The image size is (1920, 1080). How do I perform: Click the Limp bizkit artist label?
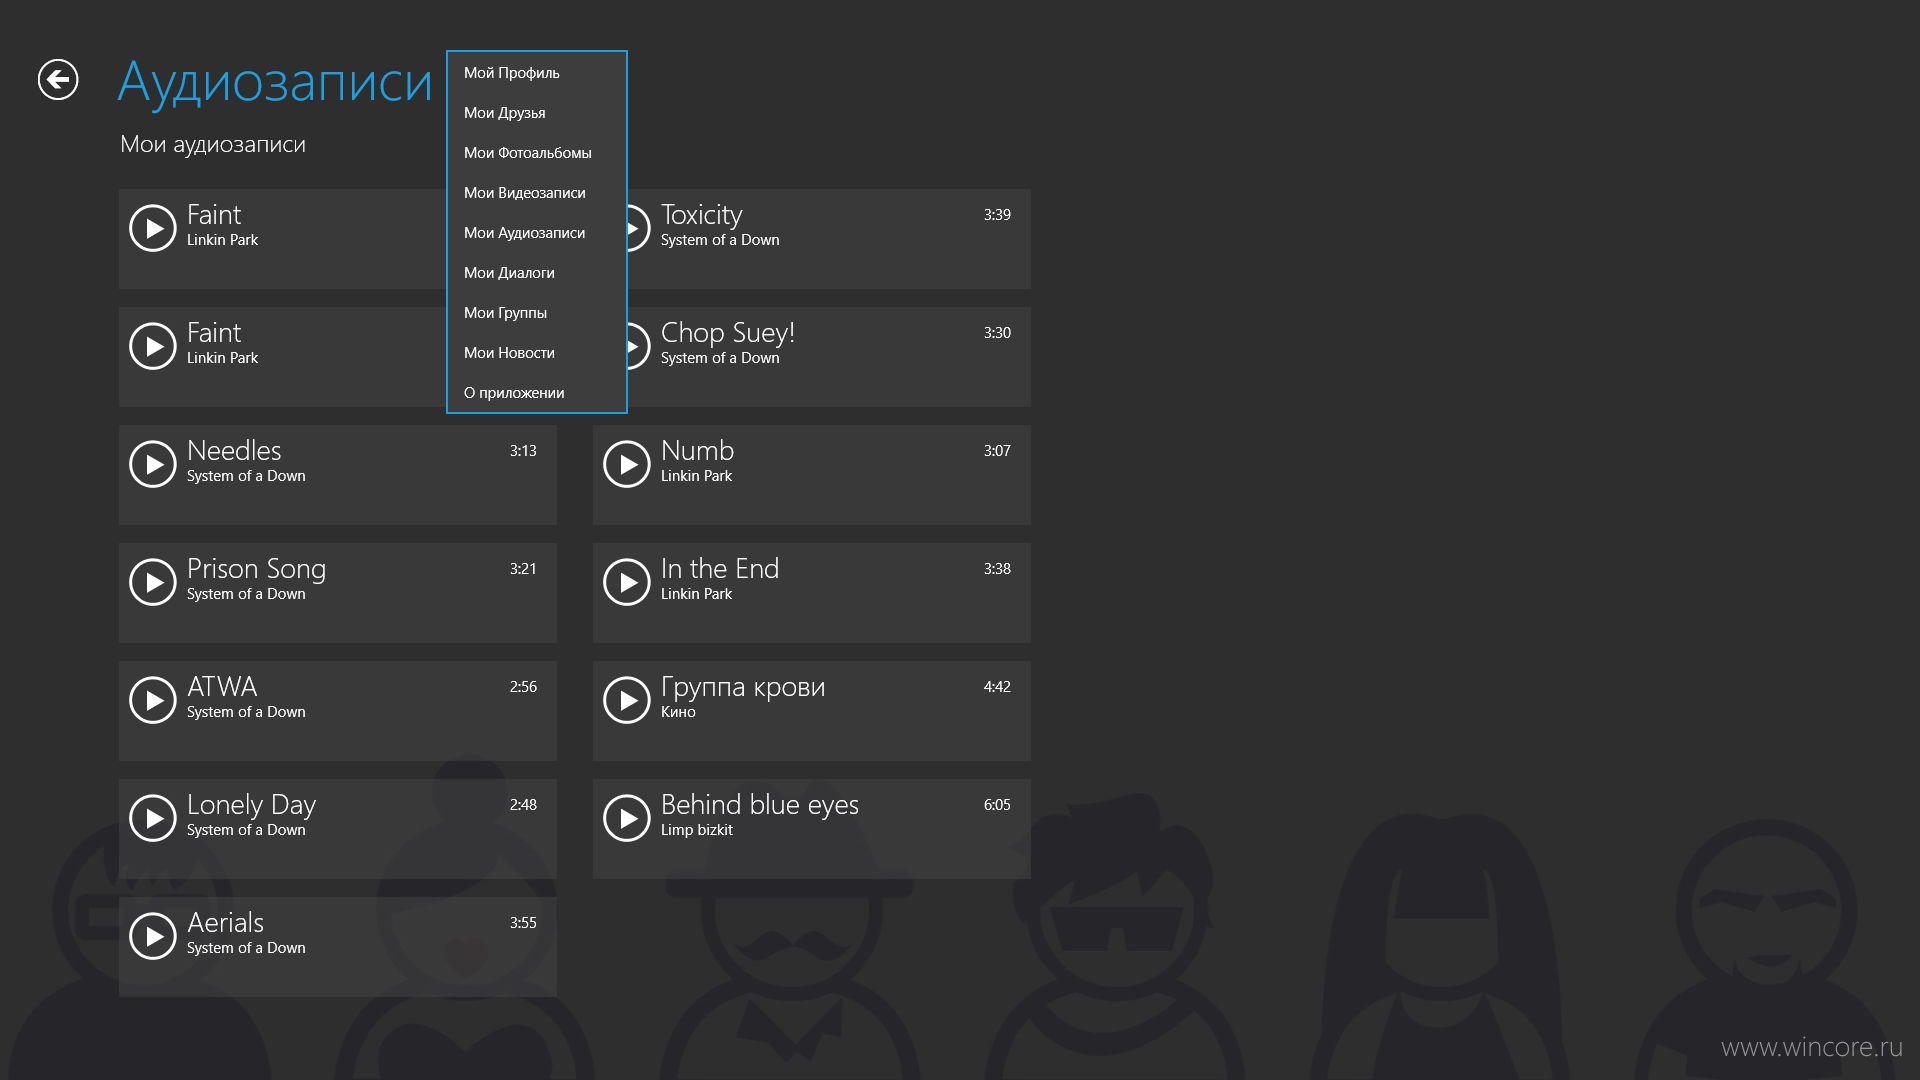tap(696, 830)
